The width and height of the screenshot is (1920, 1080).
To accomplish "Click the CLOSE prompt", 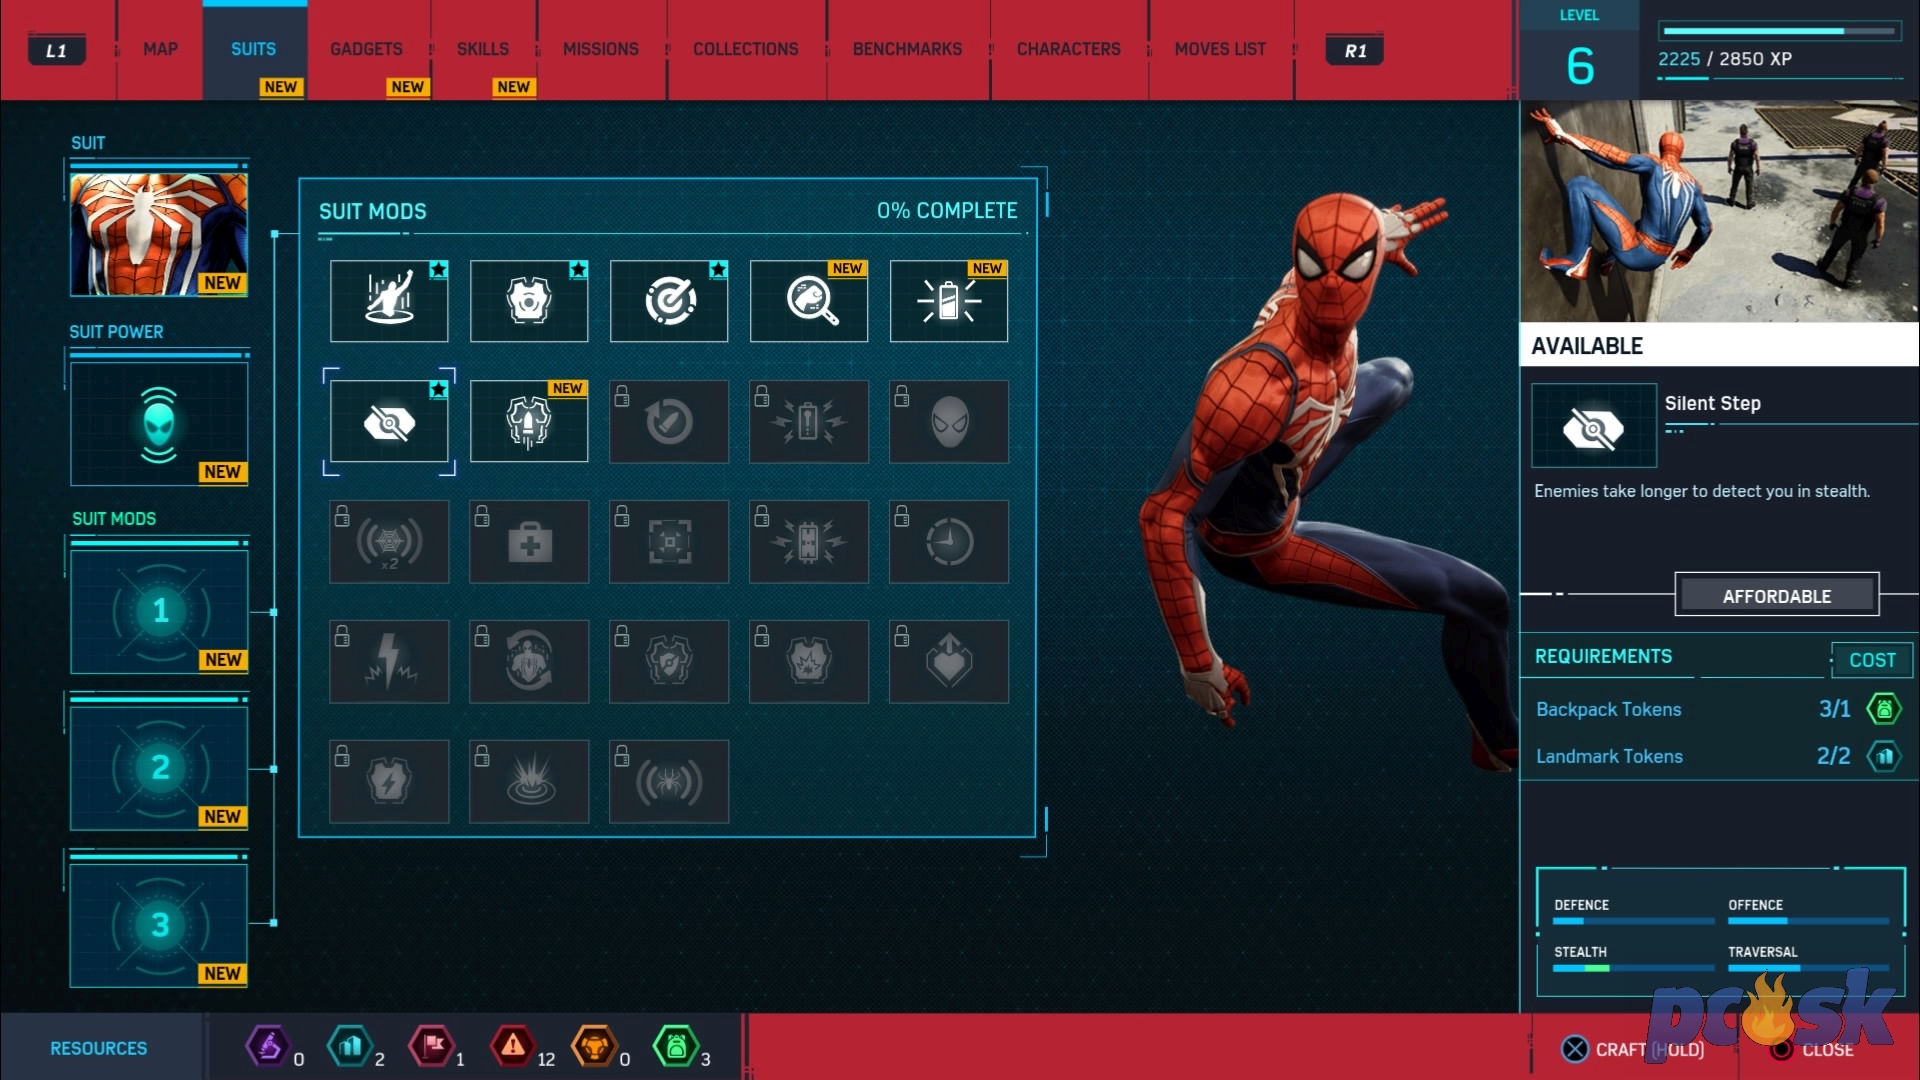I will pyautogui.click(x=1812, y=1049).
